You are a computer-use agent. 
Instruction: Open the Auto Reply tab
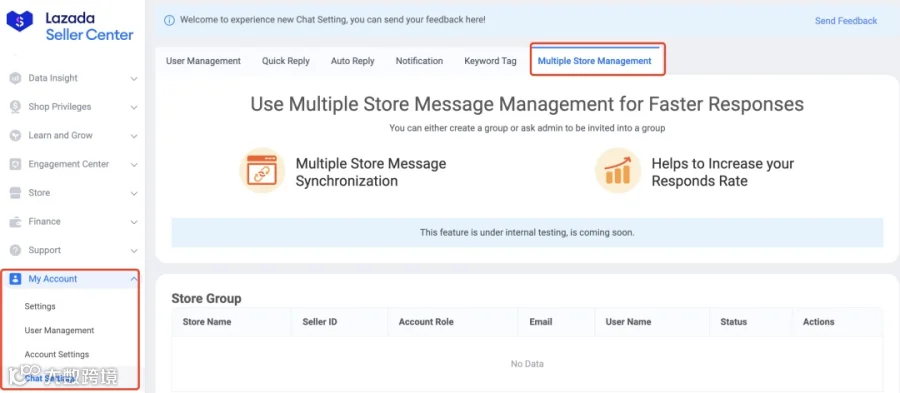(x=352, y=61)
